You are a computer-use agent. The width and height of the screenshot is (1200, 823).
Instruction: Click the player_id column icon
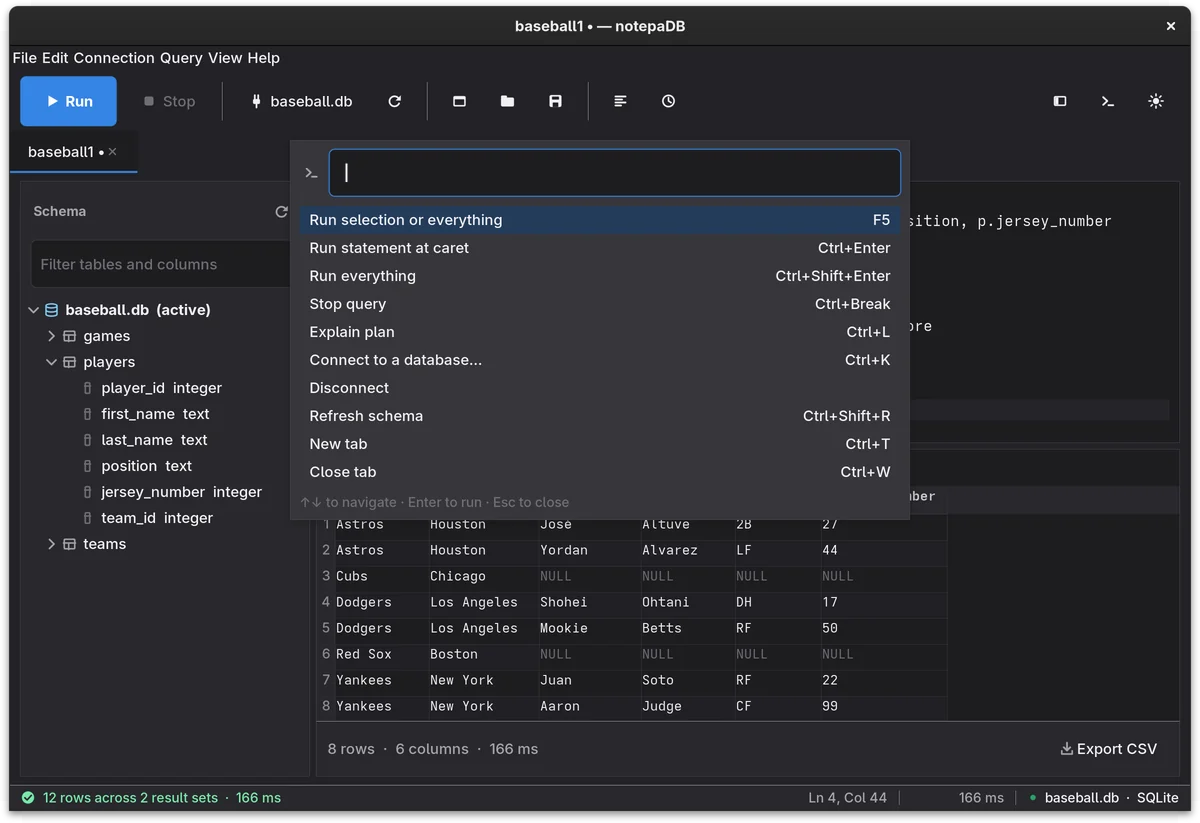pyautogui.click(x=88, y=388)
